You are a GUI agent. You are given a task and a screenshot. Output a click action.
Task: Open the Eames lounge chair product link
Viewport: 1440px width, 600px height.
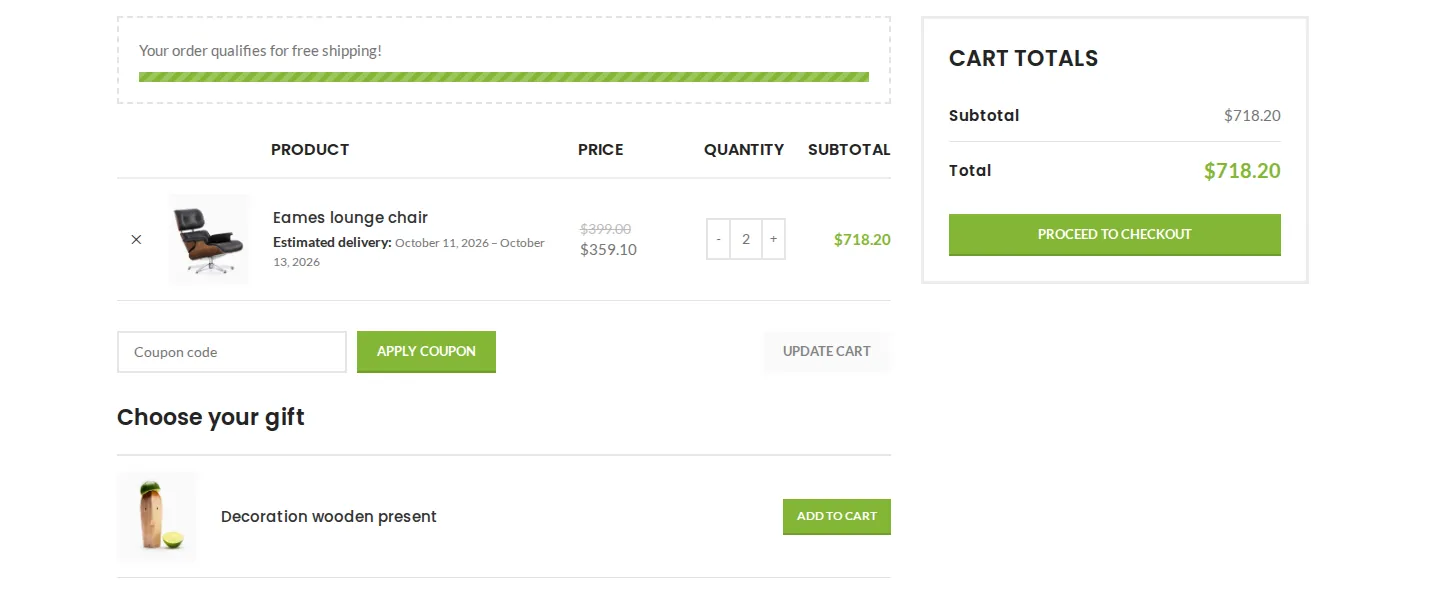point(350,218)
